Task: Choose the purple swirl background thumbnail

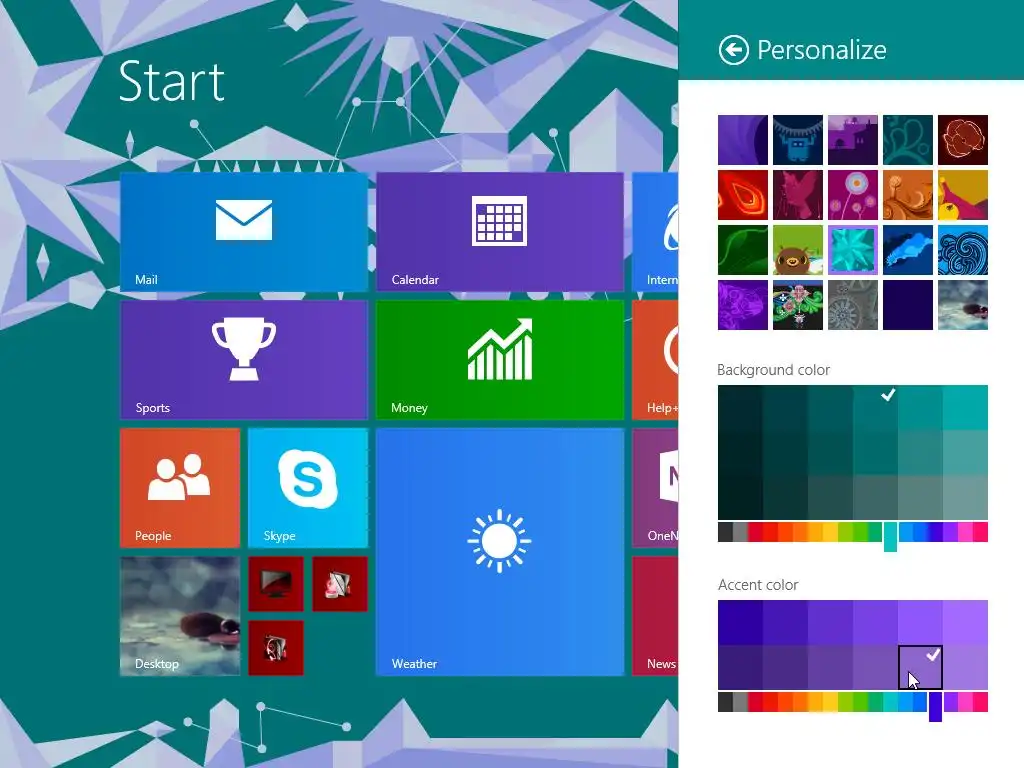Action: click(743, 140)
